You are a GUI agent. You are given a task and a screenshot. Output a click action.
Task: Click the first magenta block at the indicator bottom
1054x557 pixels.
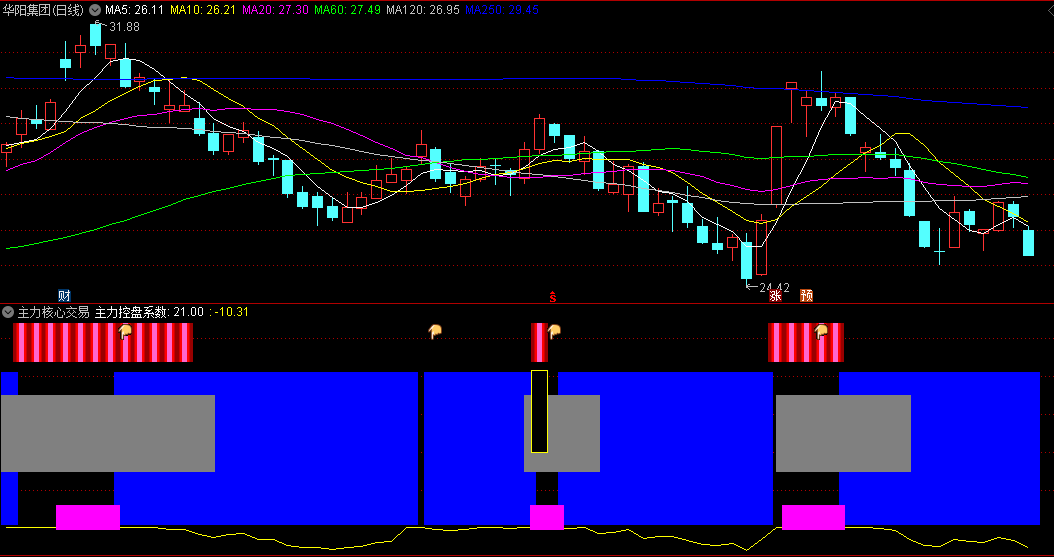(87, 517)
